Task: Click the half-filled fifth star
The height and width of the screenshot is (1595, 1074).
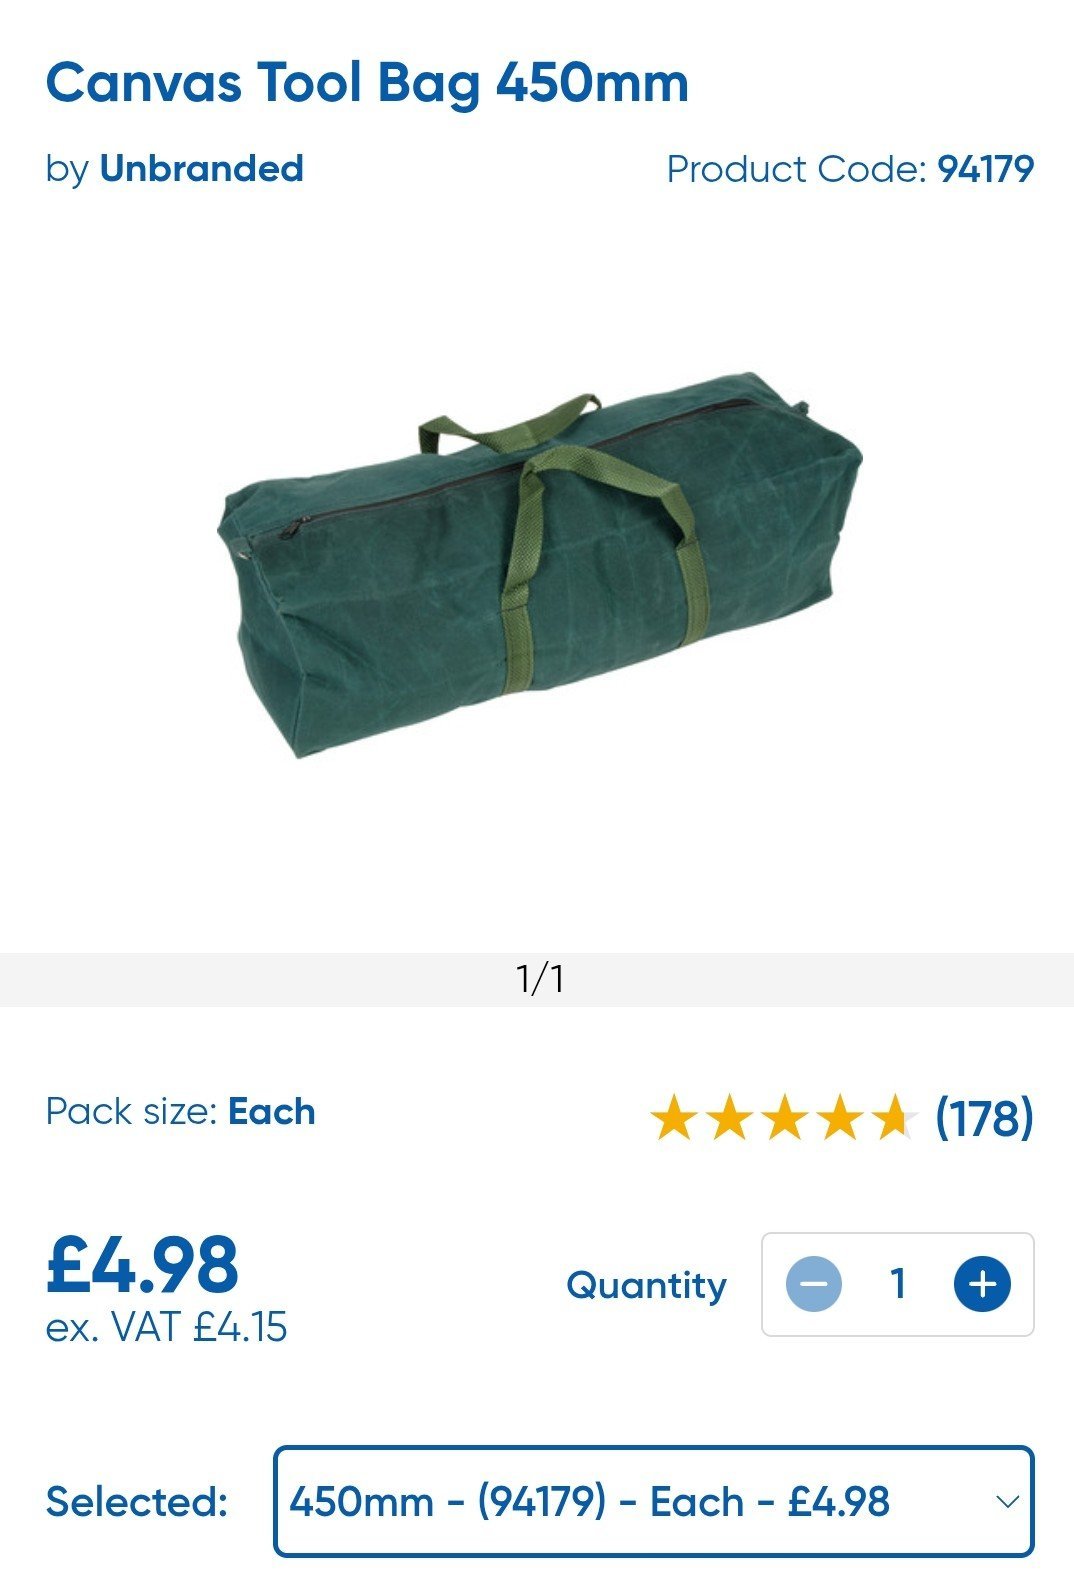Action: pyautogui.click(x=893, y=1117)
